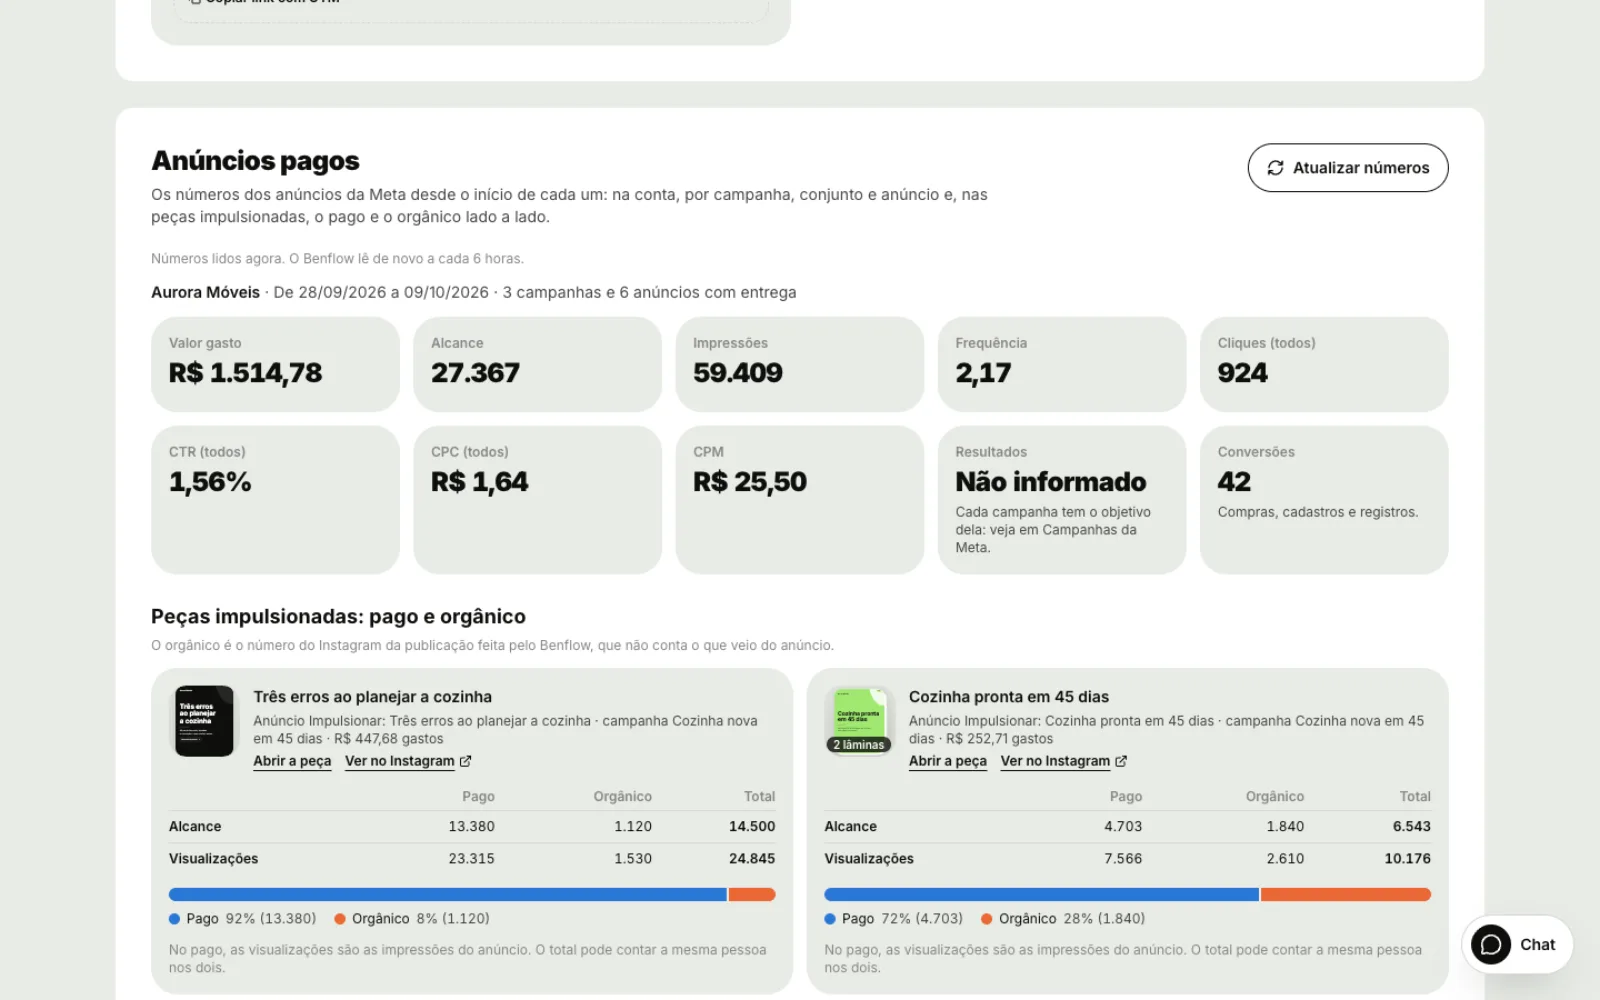The height and width of the screenshot is (1000, 1600).
Task: Select the Impressões 59.409 card
Action: 799,364
